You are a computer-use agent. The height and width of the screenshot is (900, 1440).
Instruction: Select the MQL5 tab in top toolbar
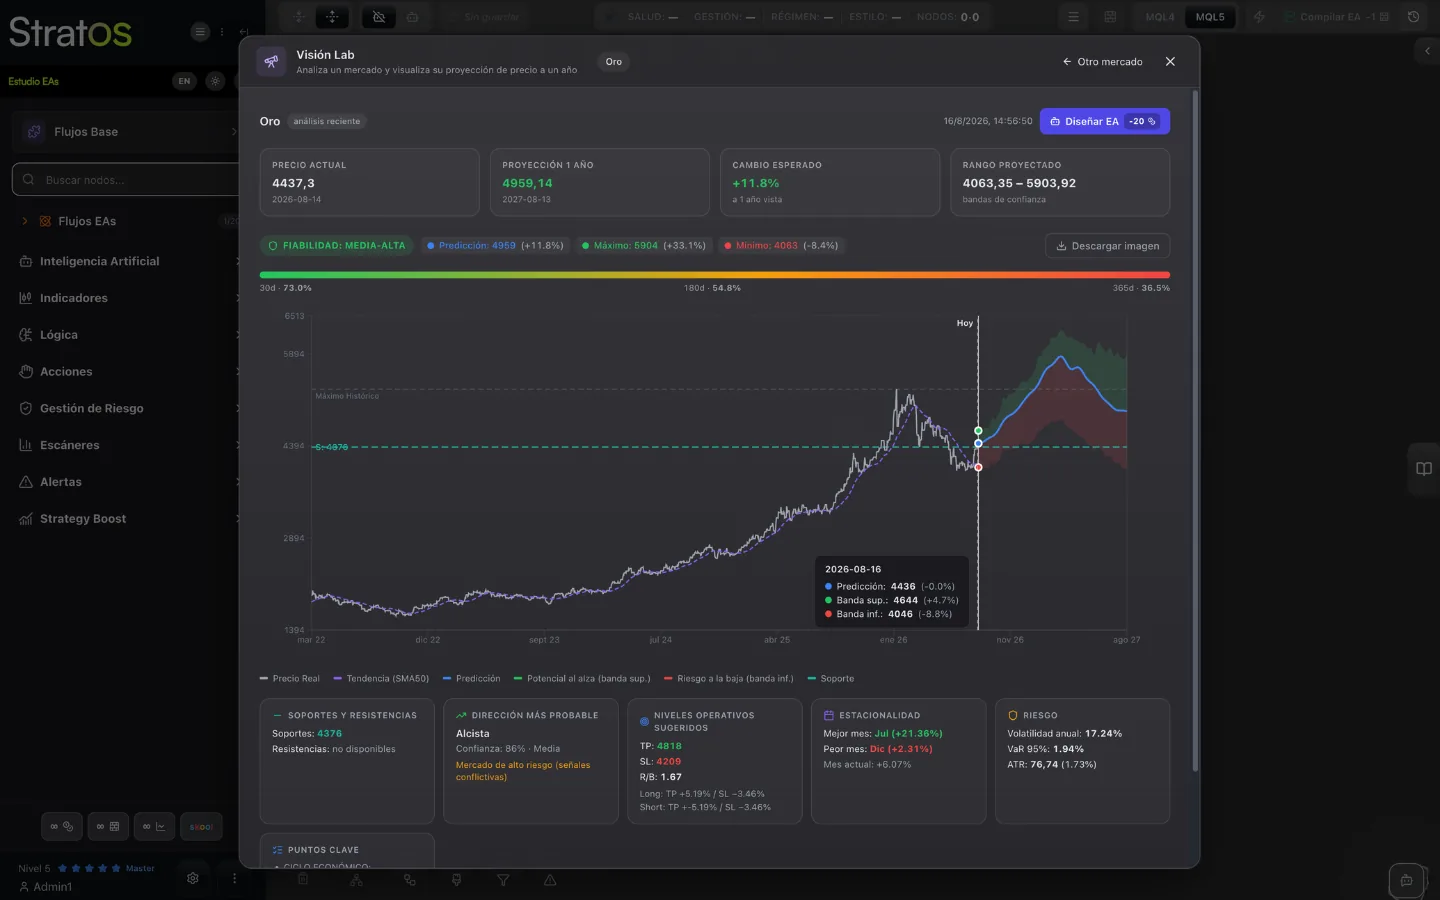coord(1210,17)
